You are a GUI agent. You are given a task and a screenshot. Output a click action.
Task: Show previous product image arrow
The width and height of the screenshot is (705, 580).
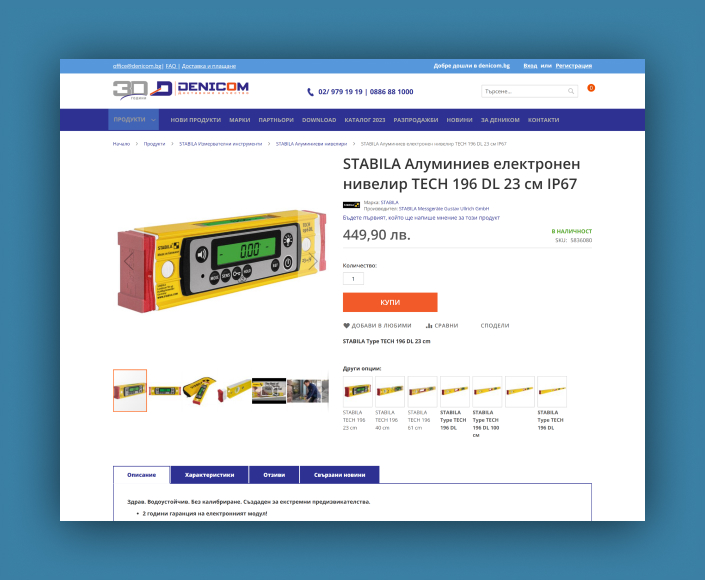click(x=129, y=261)
